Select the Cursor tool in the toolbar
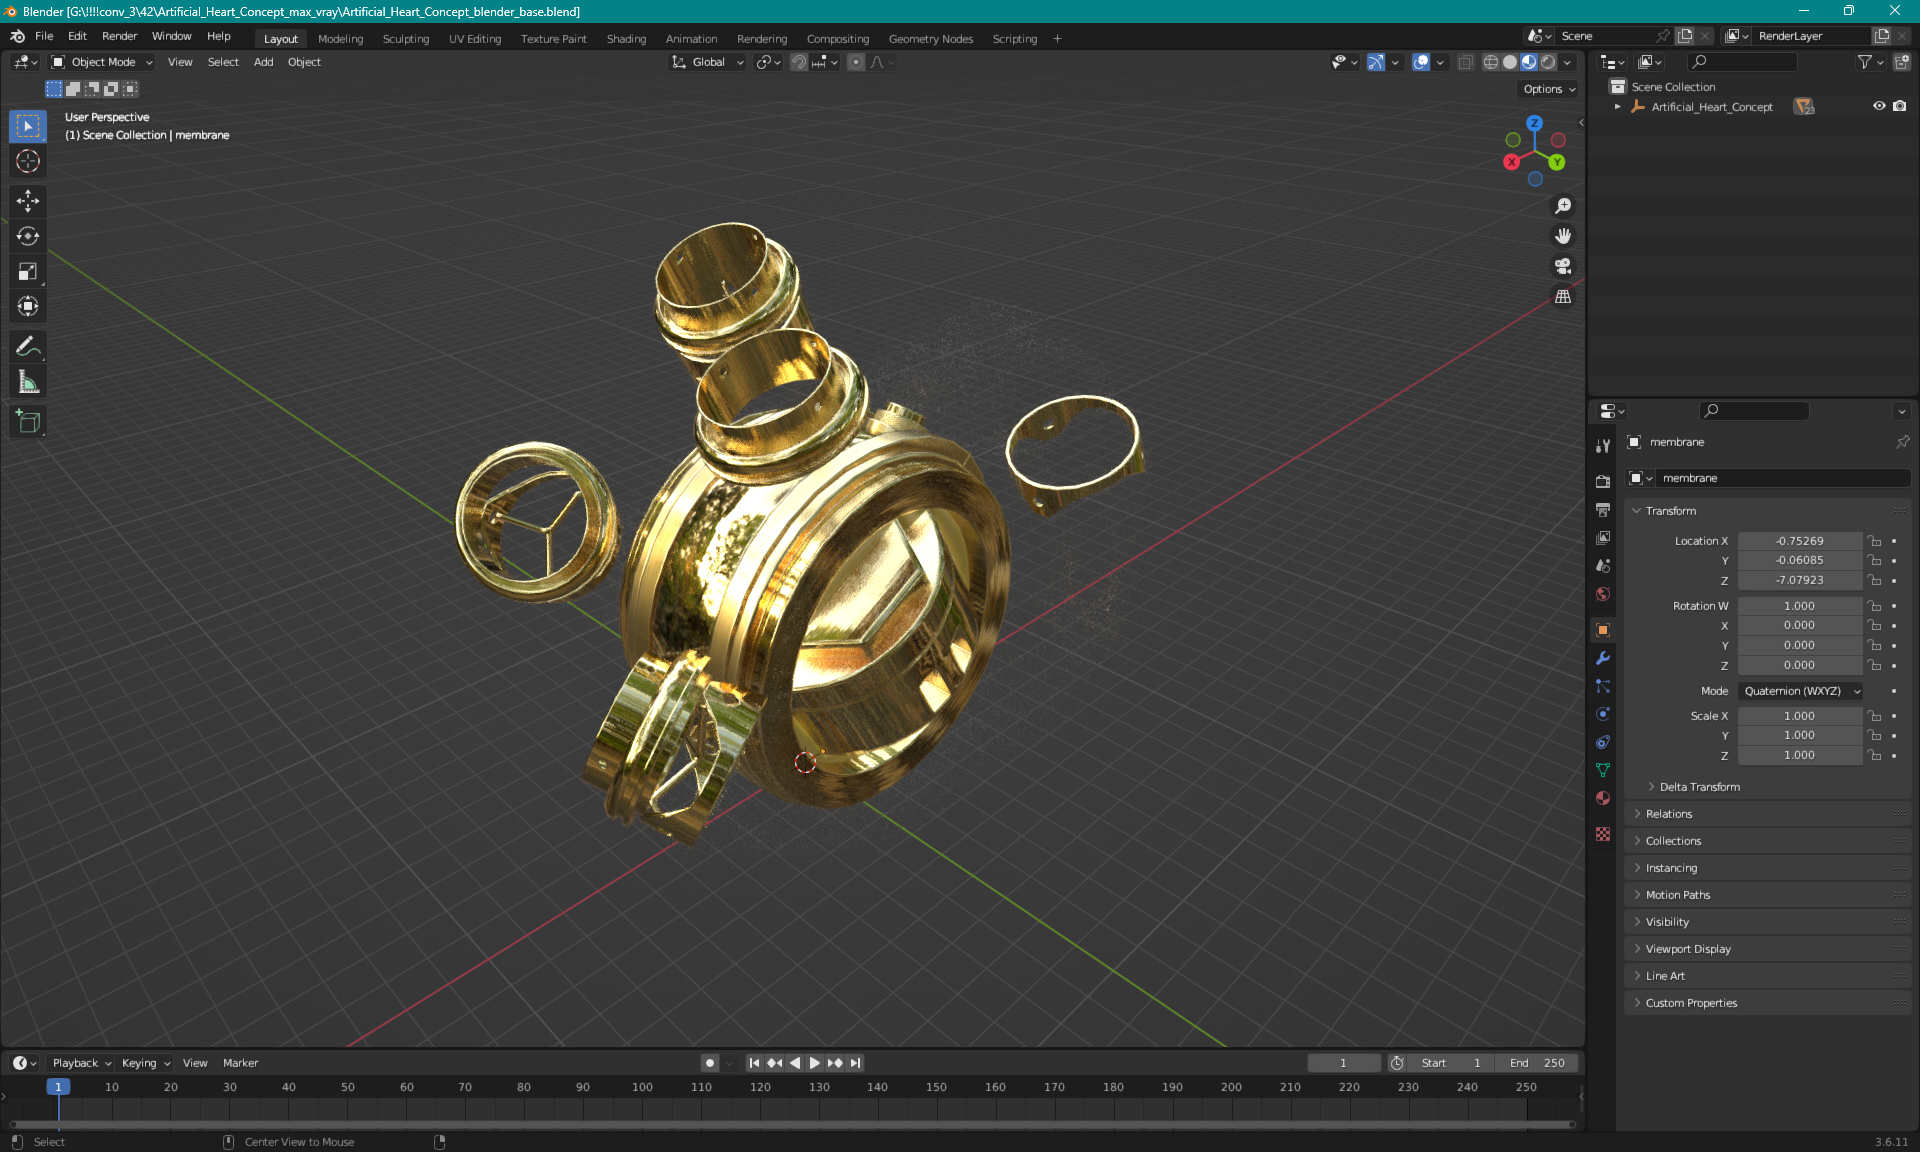1920x1152 pixels. click(x=28, y=161)
